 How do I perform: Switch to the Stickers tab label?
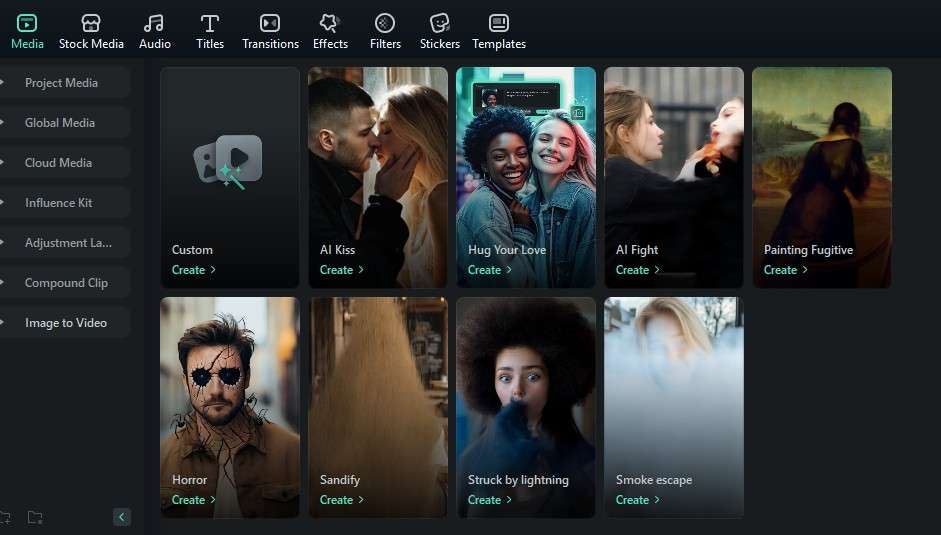[x=440, y=44]
